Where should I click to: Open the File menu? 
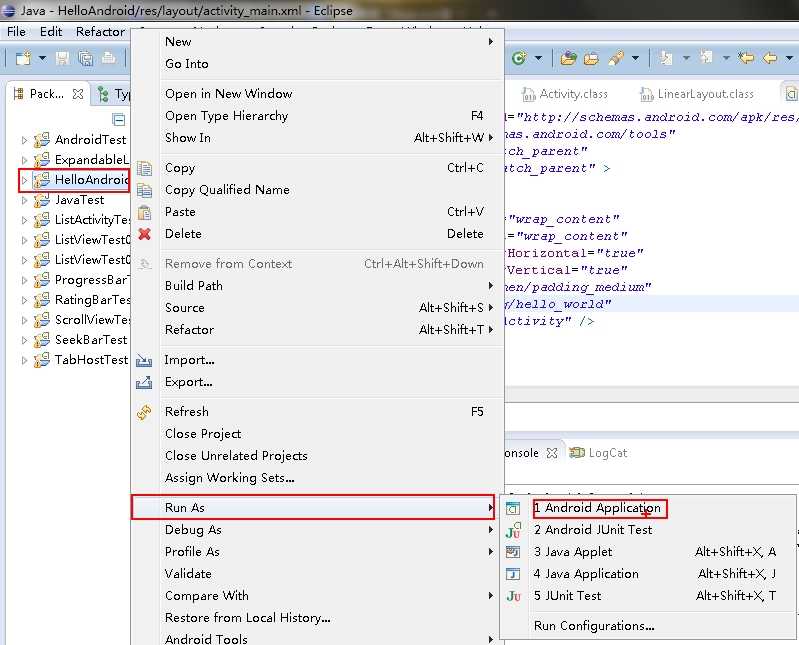click(x=16, y=32)
